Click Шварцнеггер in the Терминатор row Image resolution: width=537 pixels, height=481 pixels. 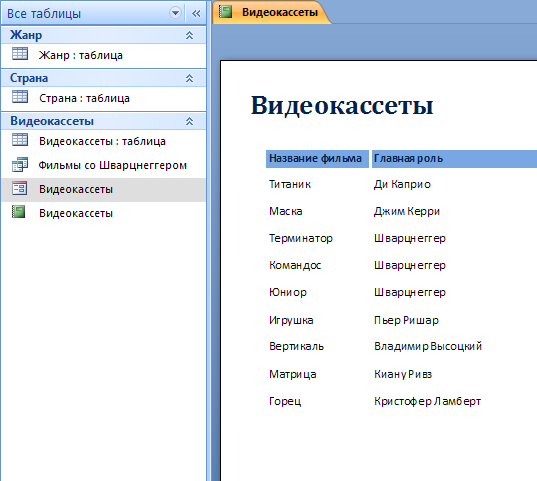(x=410, y=238)
